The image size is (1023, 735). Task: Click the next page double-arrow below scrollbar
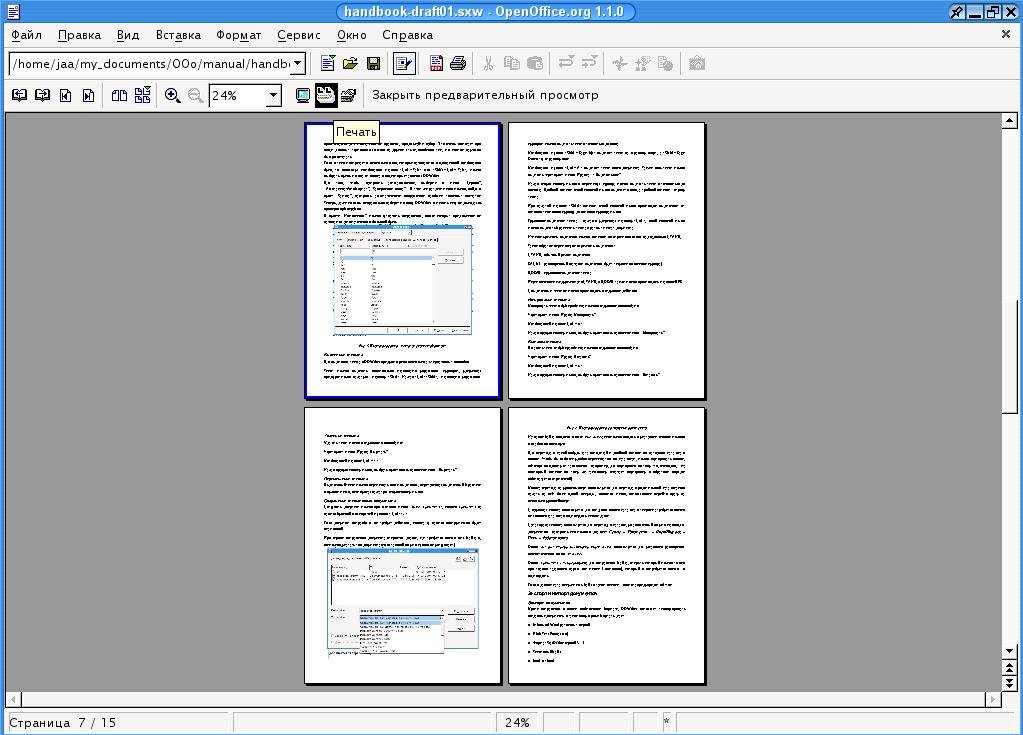[x=1009, y=683]
